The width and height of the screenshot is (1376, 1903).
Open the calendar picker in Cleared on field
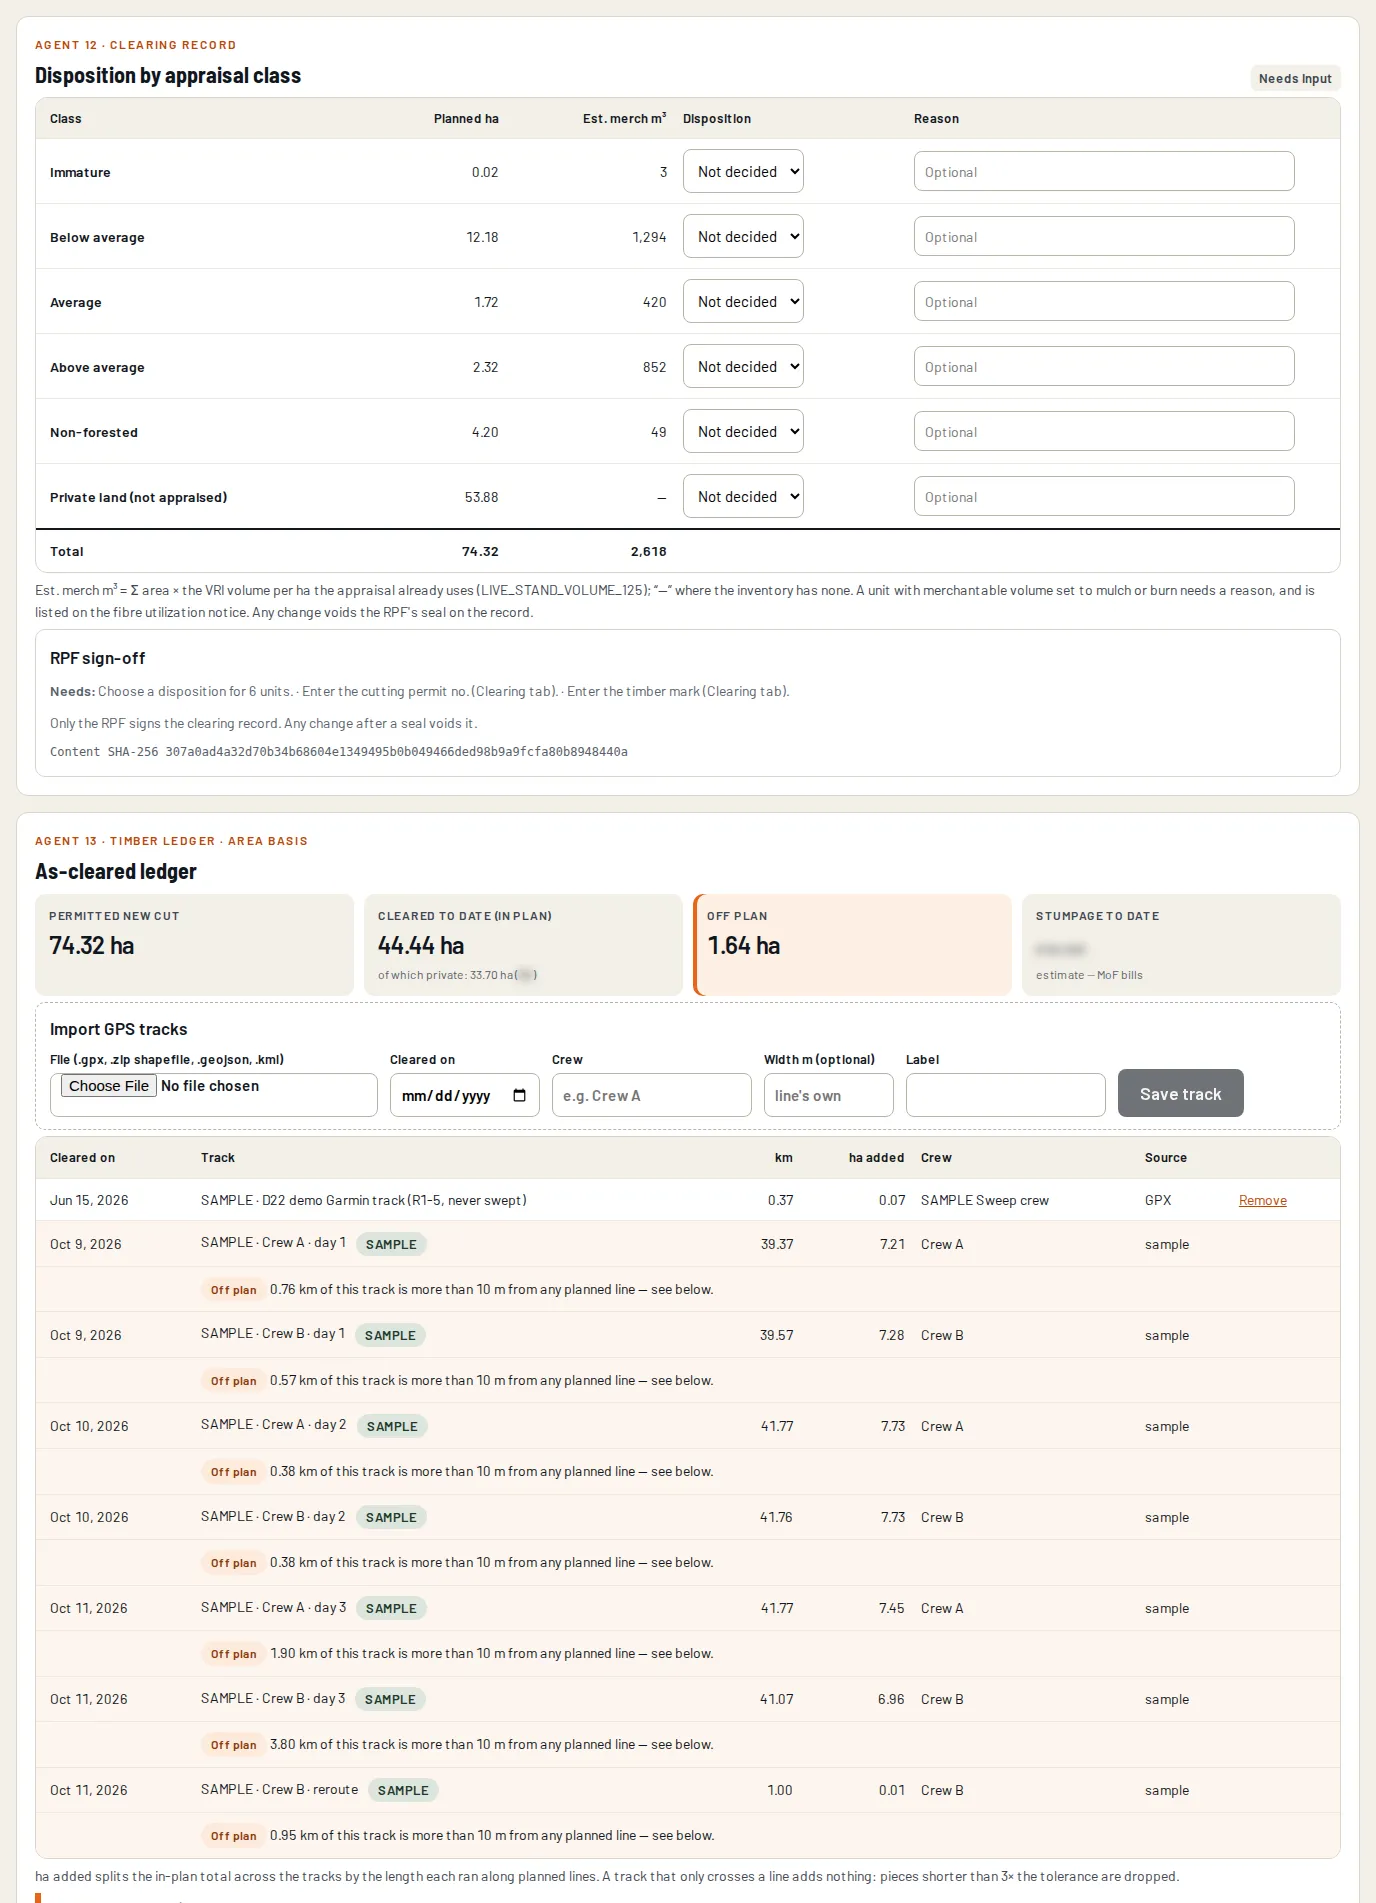[519, 1096]
